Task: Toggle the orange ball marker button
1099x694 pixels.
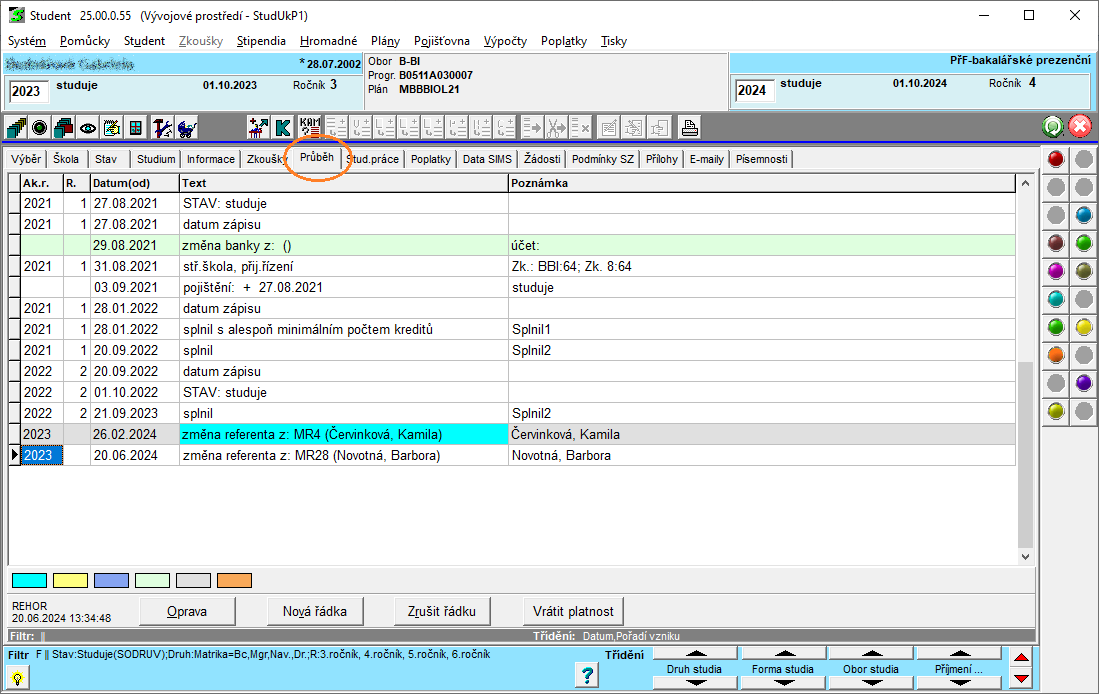Action: coord(1055,355)
